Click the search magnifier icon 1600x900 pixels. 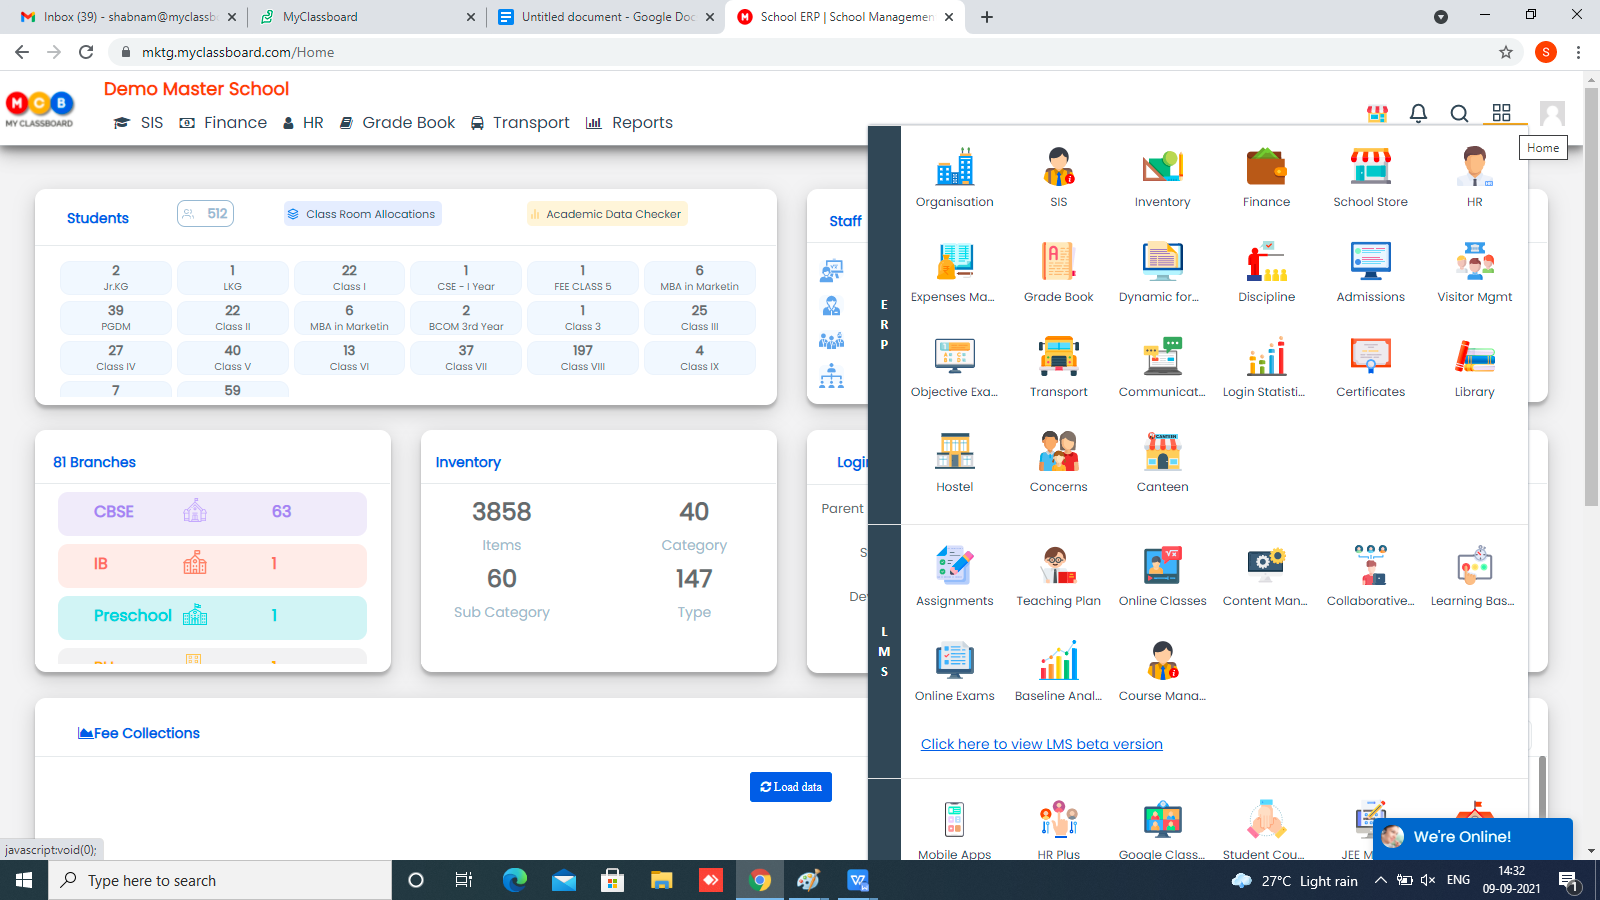(1459, 113)
